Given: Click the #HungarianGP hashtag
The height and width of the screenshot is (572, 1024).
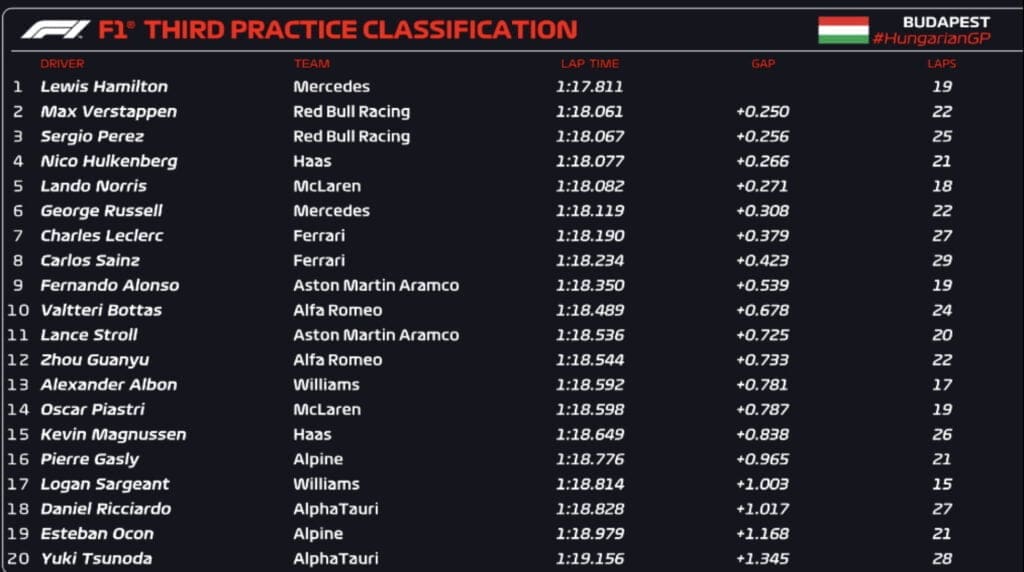Looking at the screenshot, I should (x=932, y=39).
